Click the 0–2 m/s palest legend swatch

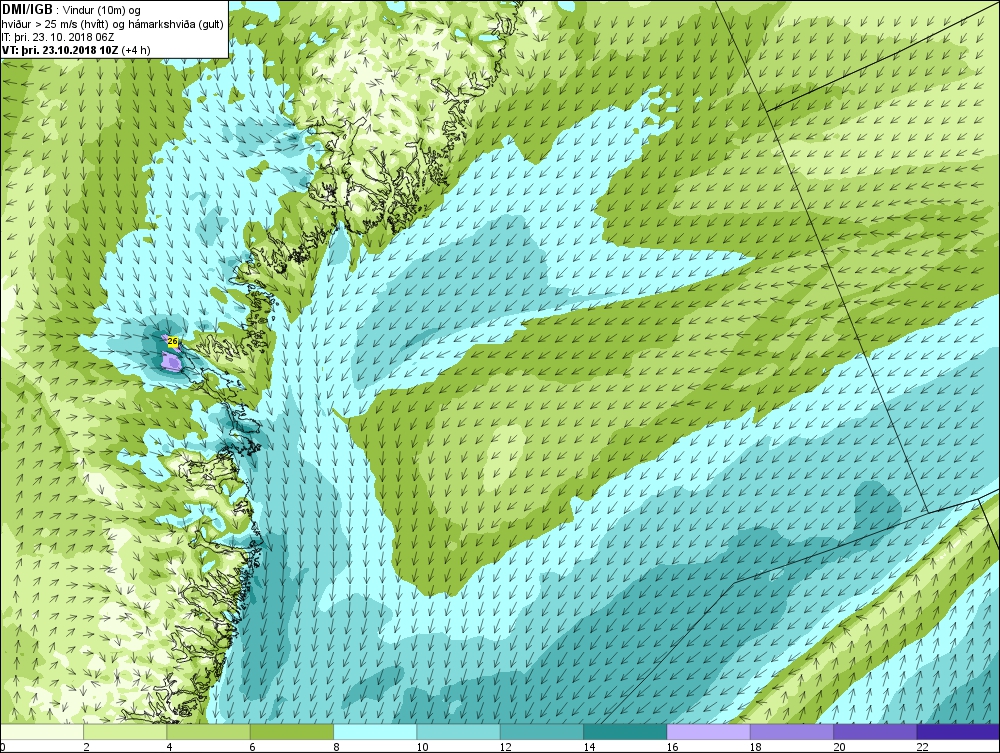click(x=41, y=732)
